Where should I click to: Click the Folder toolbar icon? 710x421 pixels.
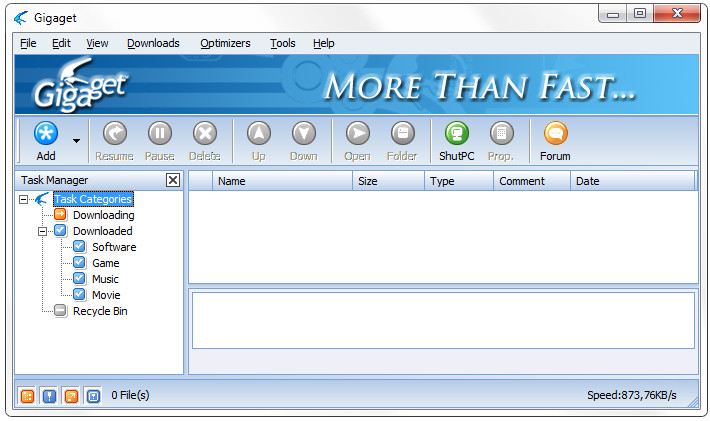point(403,134)
